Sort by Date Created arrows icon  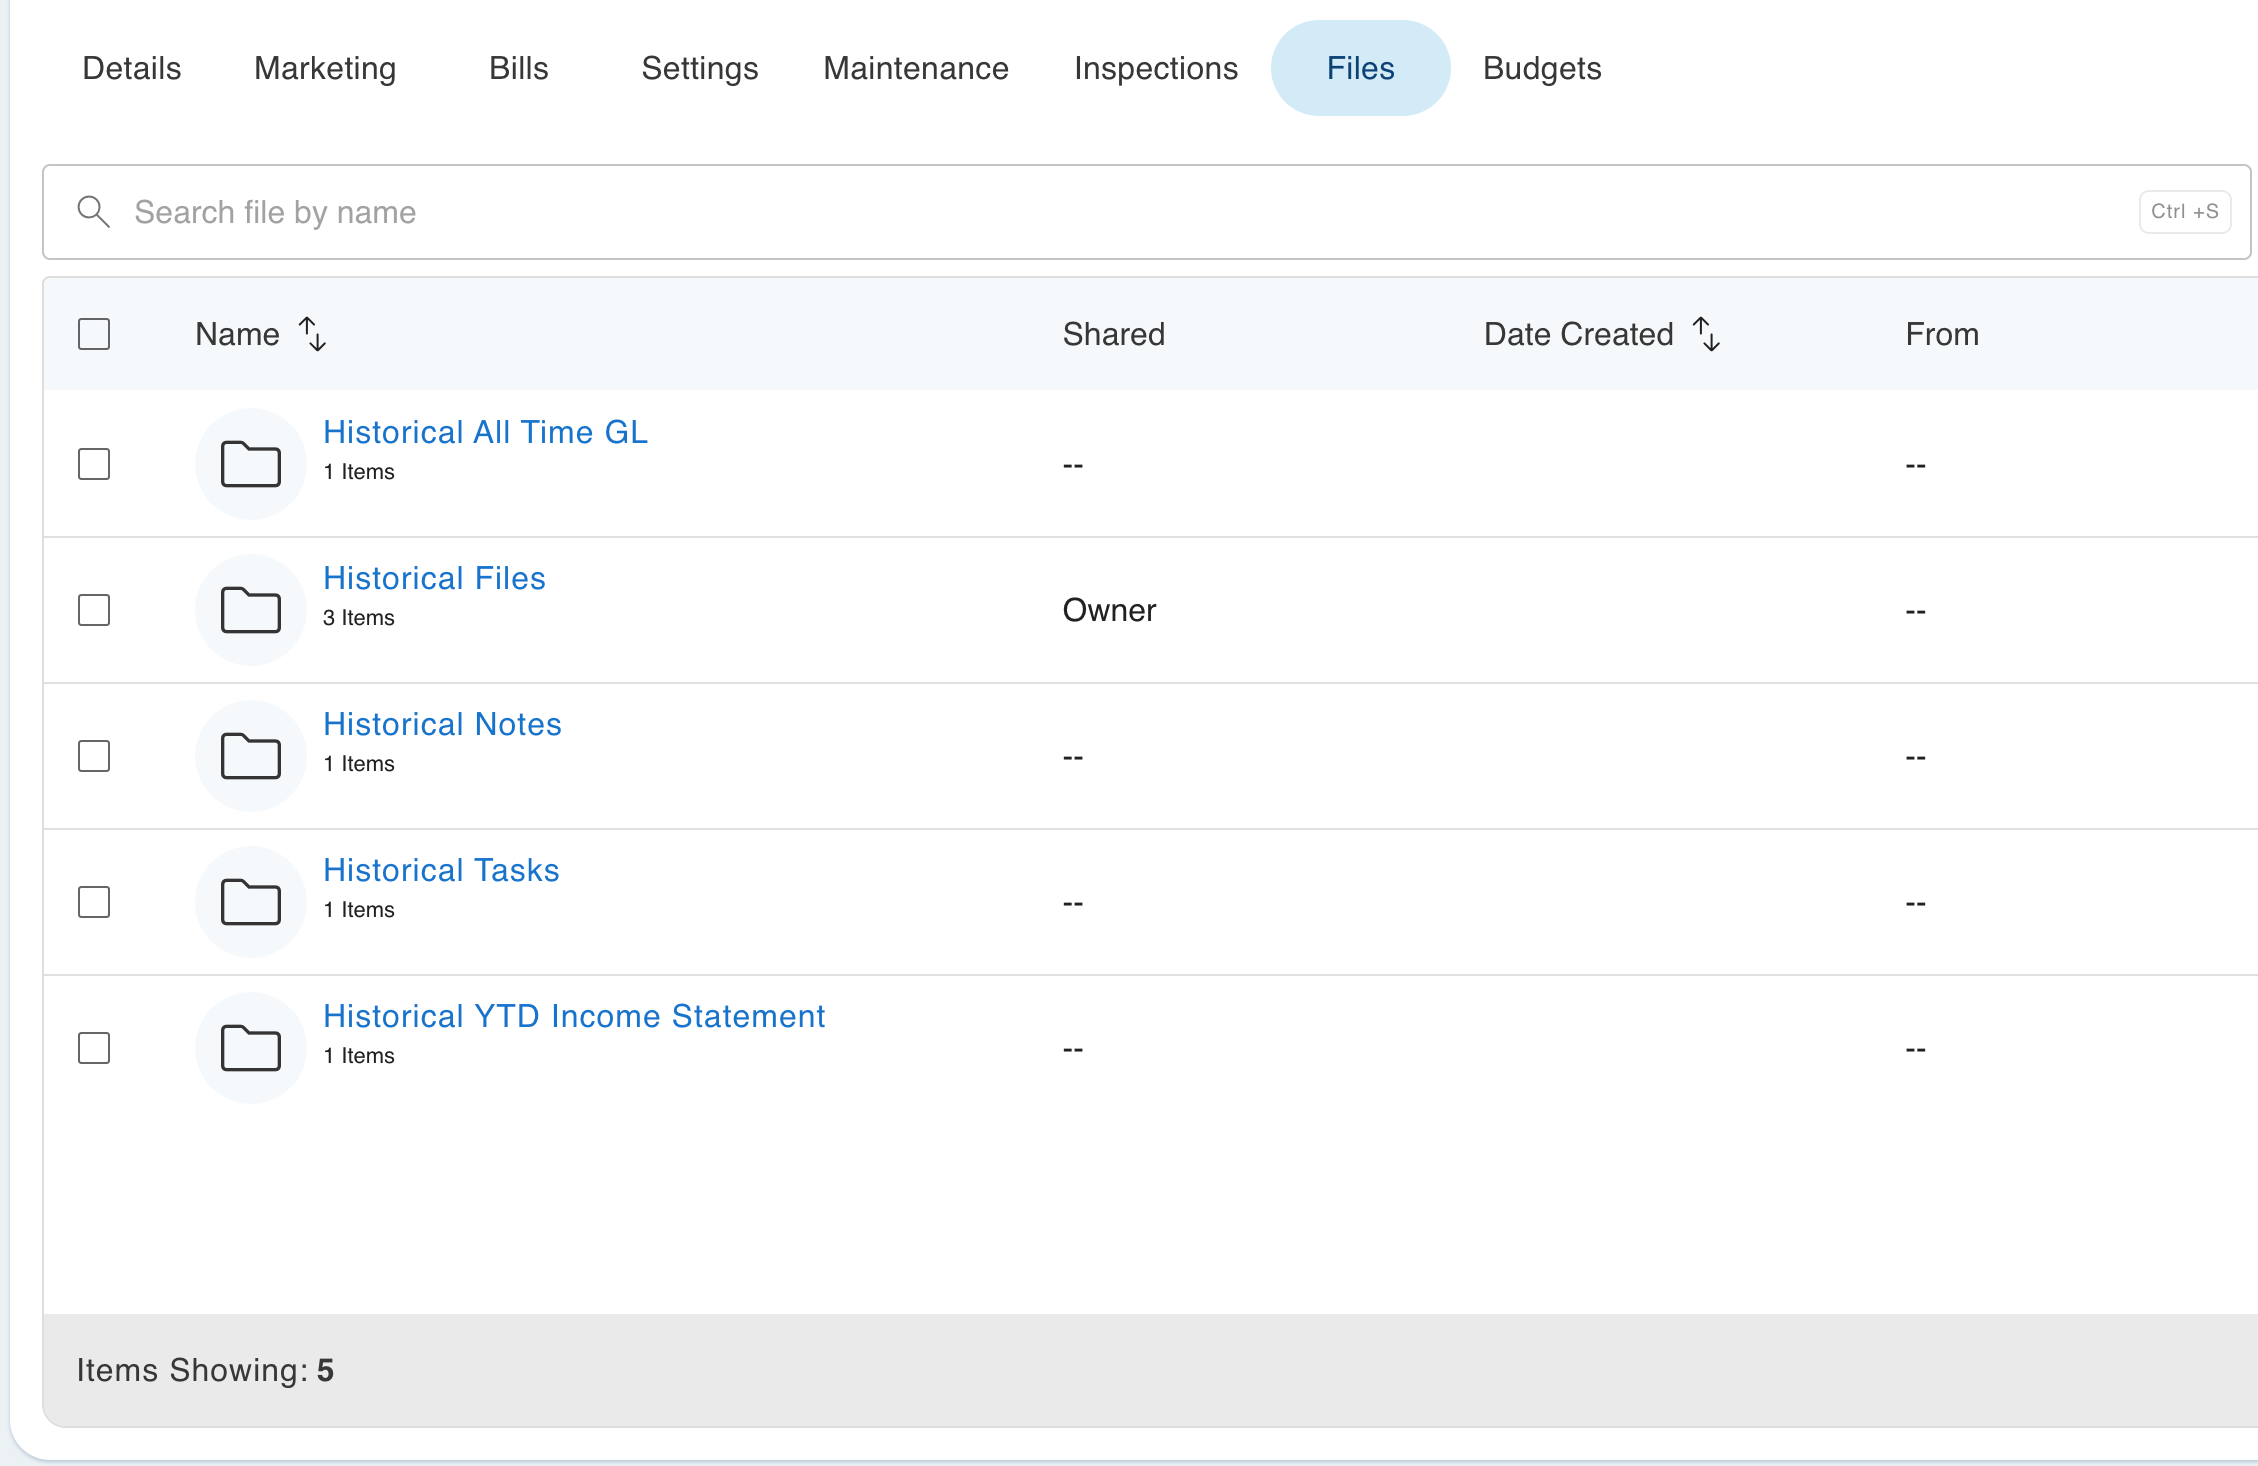click(x=1706, y=334)
